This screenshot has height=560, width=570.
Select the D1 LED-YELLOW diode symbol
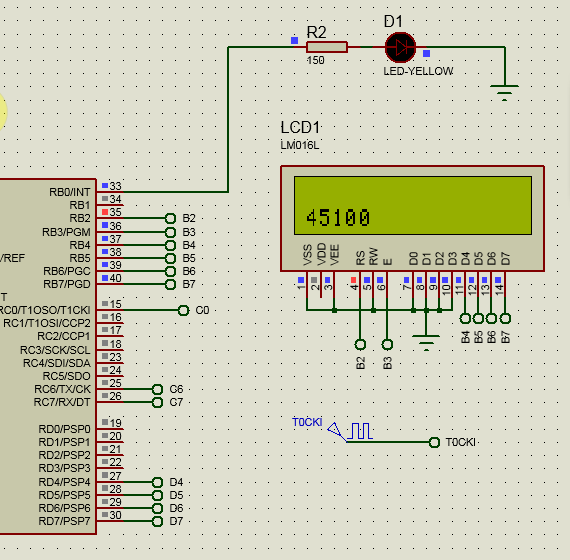[x=400, y=47]
